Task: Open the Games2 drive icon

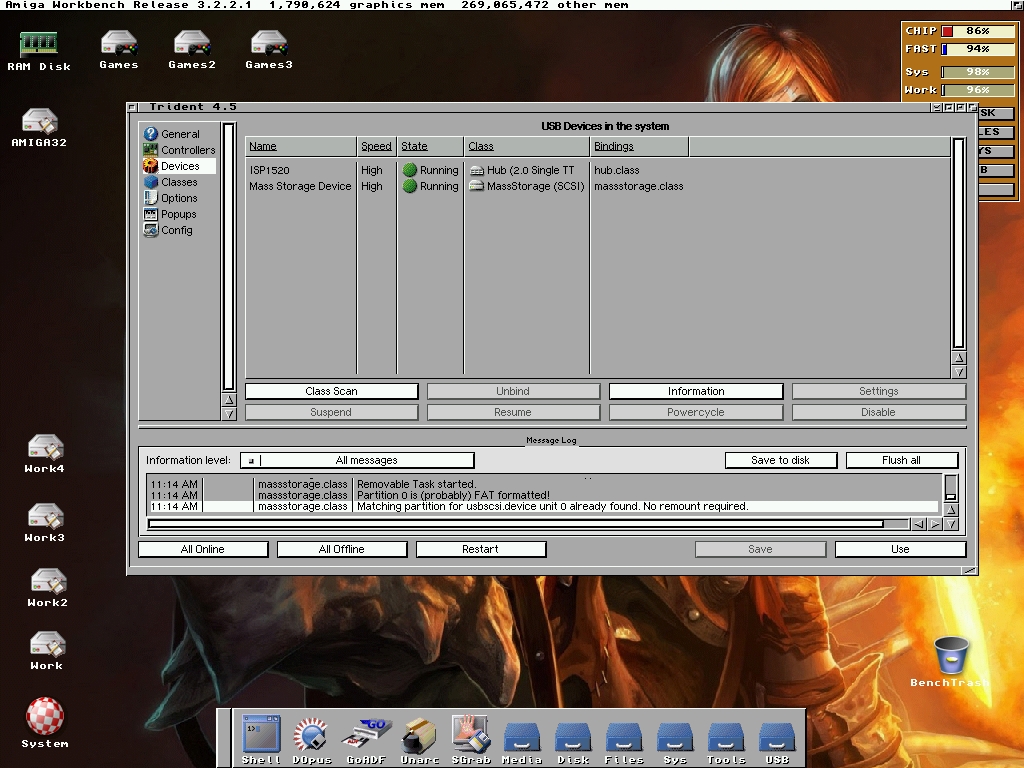Action: (x=191, y=50)
